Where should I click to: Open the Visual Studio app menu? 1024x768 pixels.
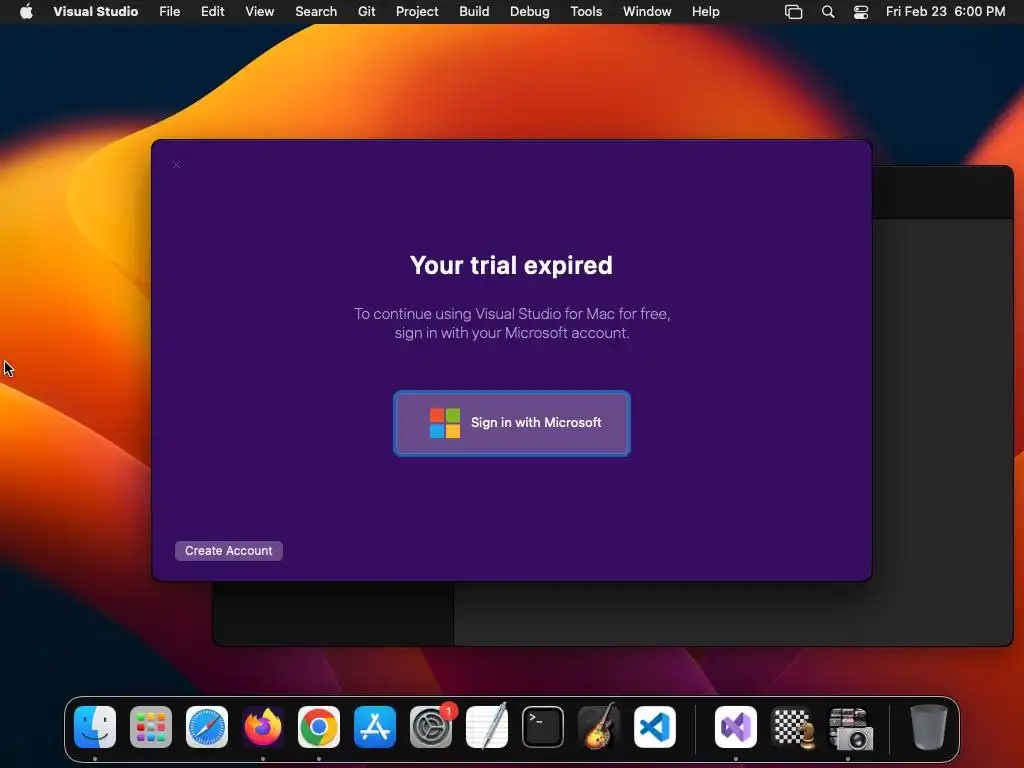pyautogui.click(x=95, y=11)
